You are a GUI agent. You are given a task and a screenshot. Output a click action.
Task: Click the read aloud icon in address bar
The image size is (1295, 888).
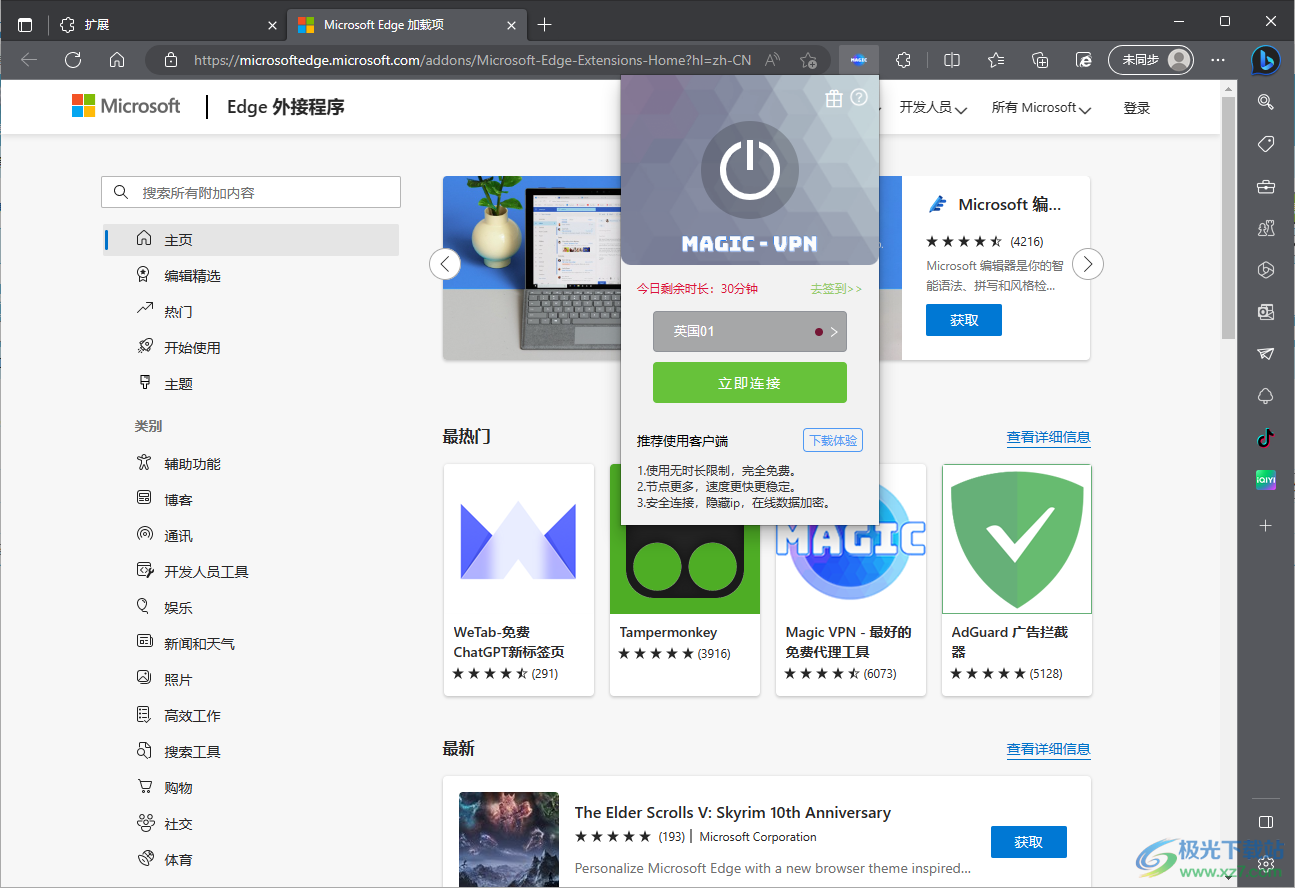point(772,60)
